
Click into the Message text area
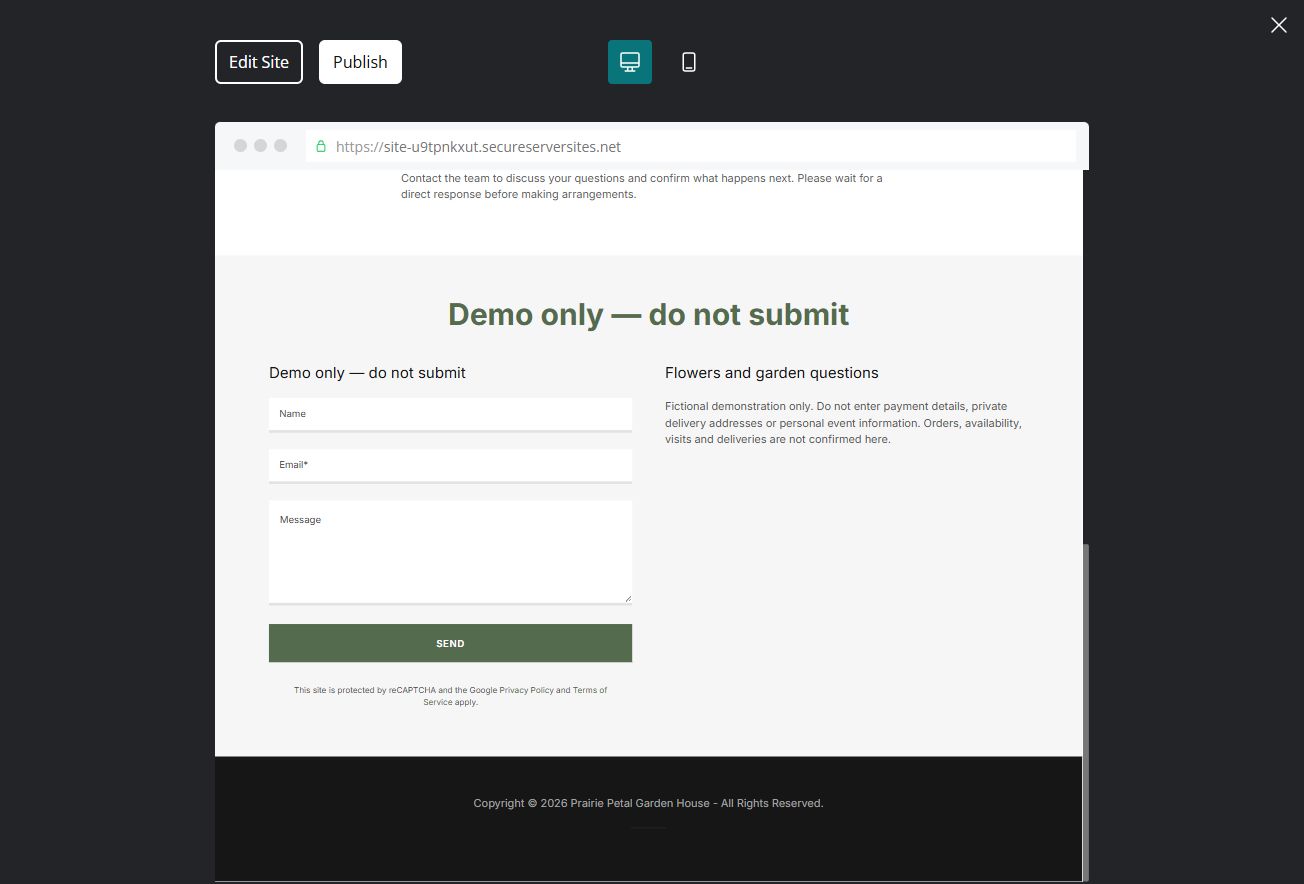[x=450, y=552]
